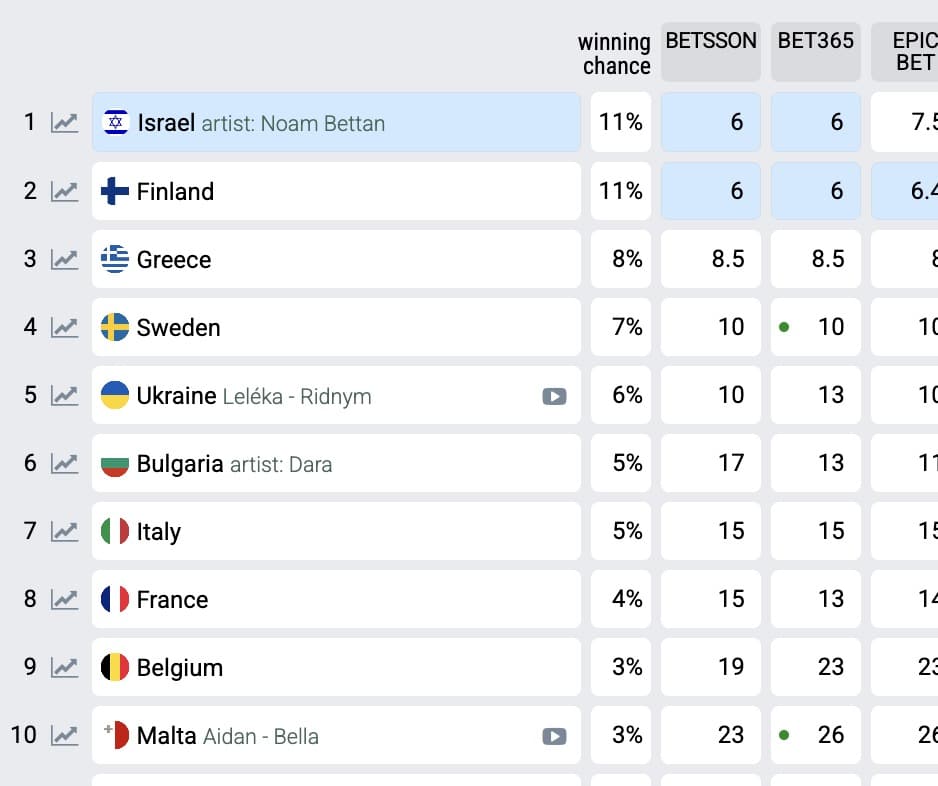This screenshot has height=786, width=938.
Task: Play Ukraine's Leléka - Ridnym video
Action: [554, 396]
